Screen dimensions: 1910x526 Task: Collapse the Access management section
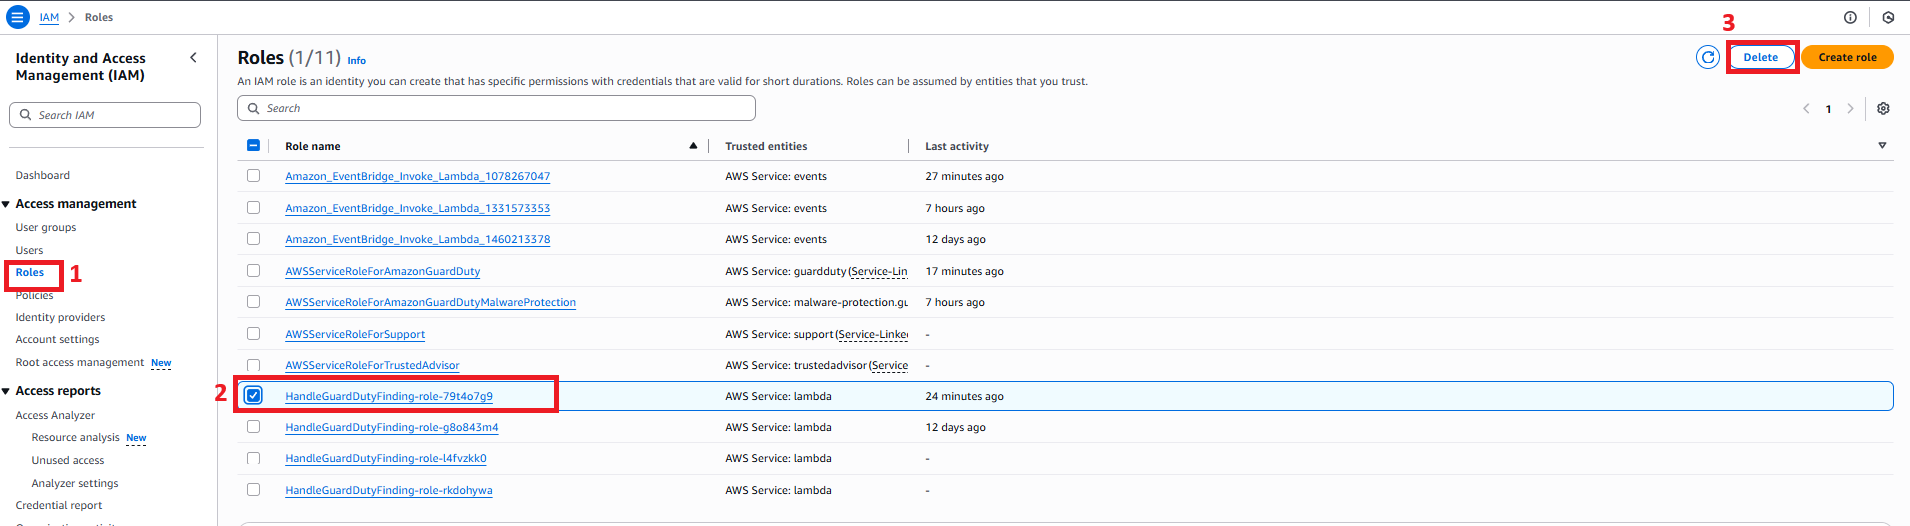(x=6, y=204)
